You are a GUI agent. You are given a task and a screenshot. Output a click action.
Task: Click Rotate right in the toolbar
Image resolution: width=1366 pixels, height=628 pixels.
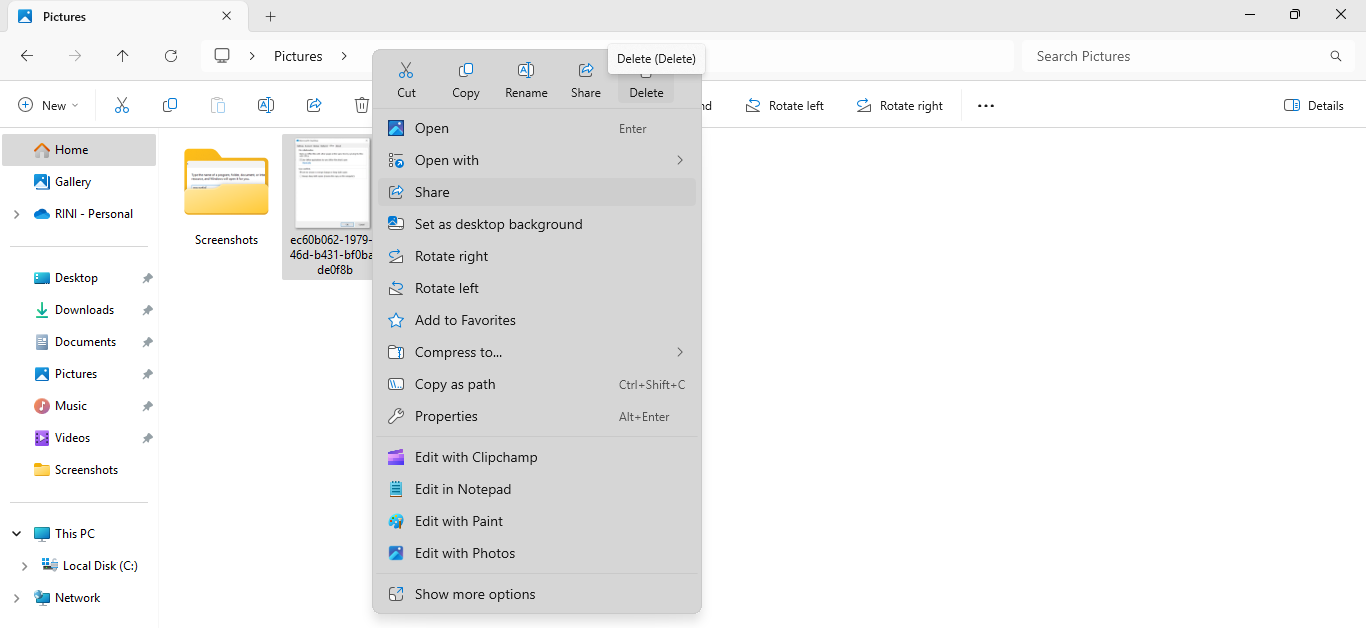(x=900, y=105)
